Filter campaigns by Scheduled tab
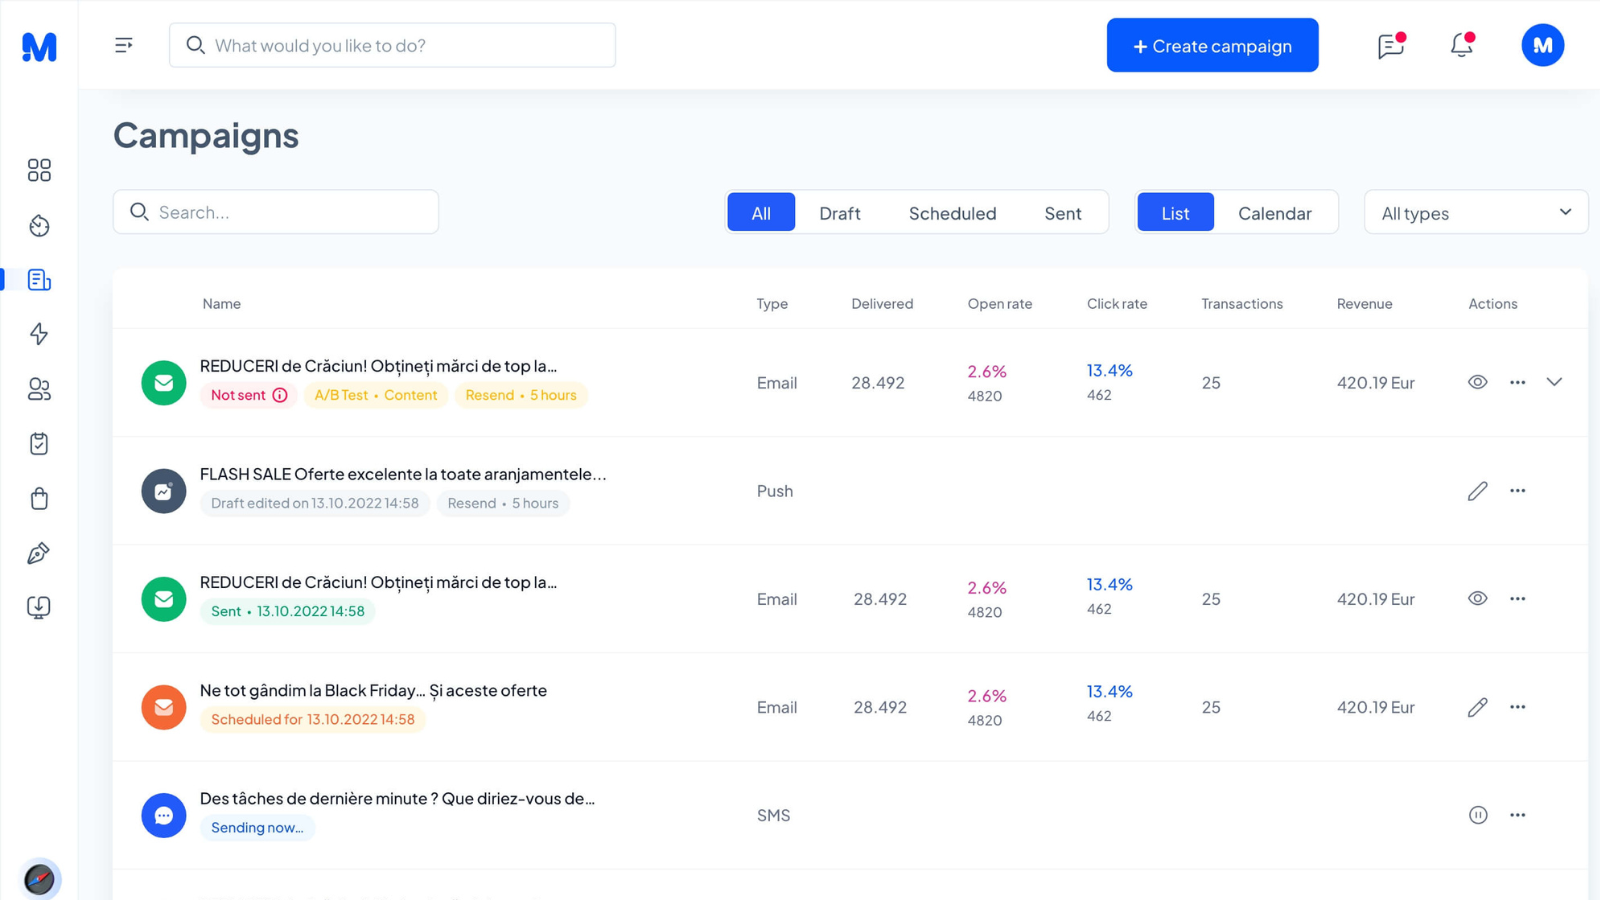1600x900 pixels. click(x=952, y=213)
